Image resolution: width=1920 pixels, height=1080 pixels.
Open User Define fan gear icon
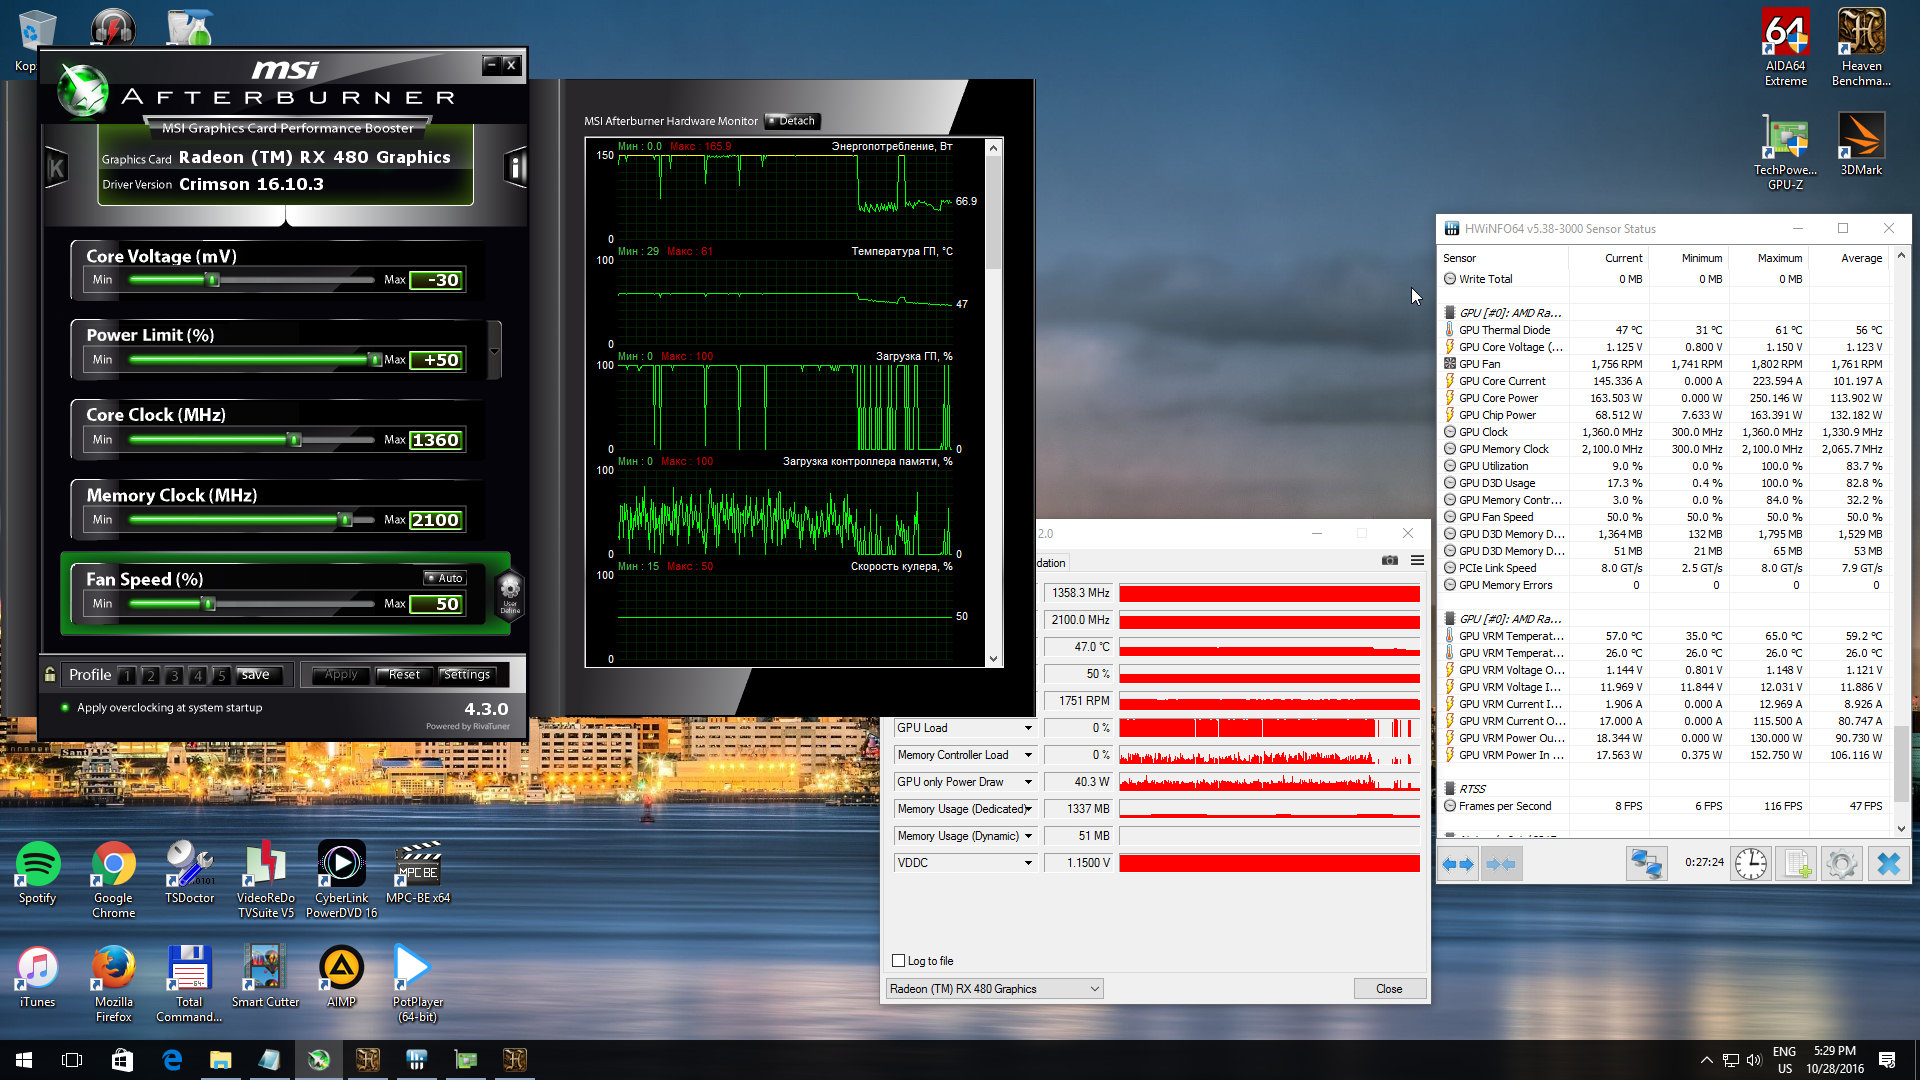pyautogui.click(x=510, y=591)
